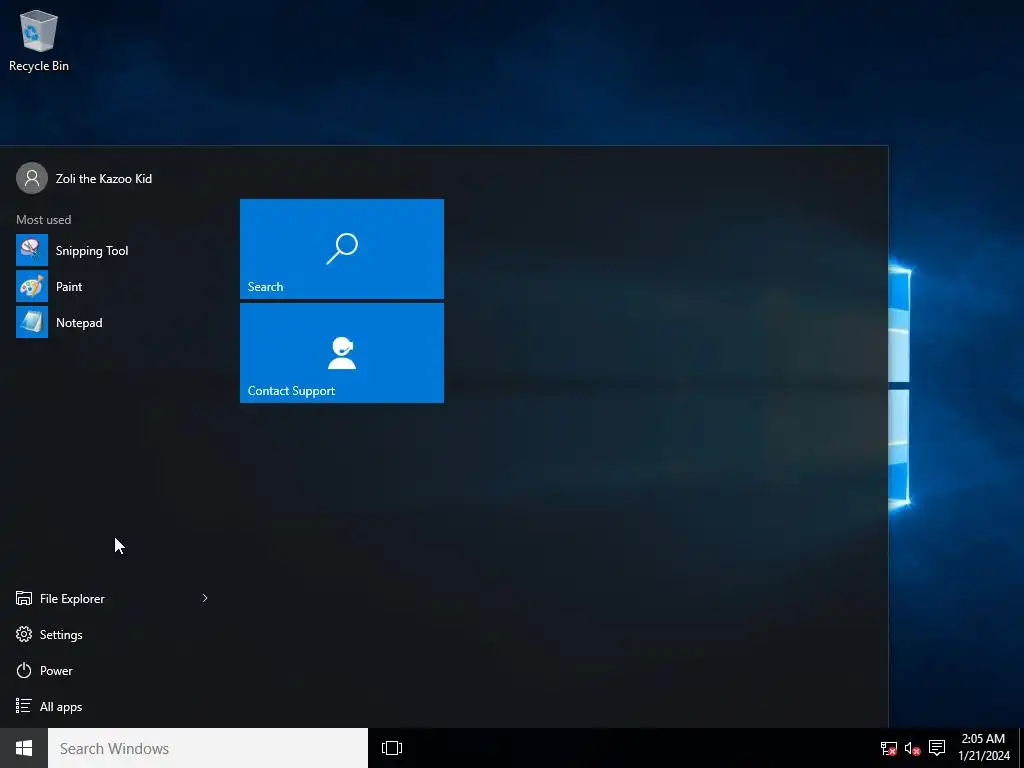Screen dimensions: 1024x768
Task: Open the Action Center notifications icon
Action: click(937, 748)
